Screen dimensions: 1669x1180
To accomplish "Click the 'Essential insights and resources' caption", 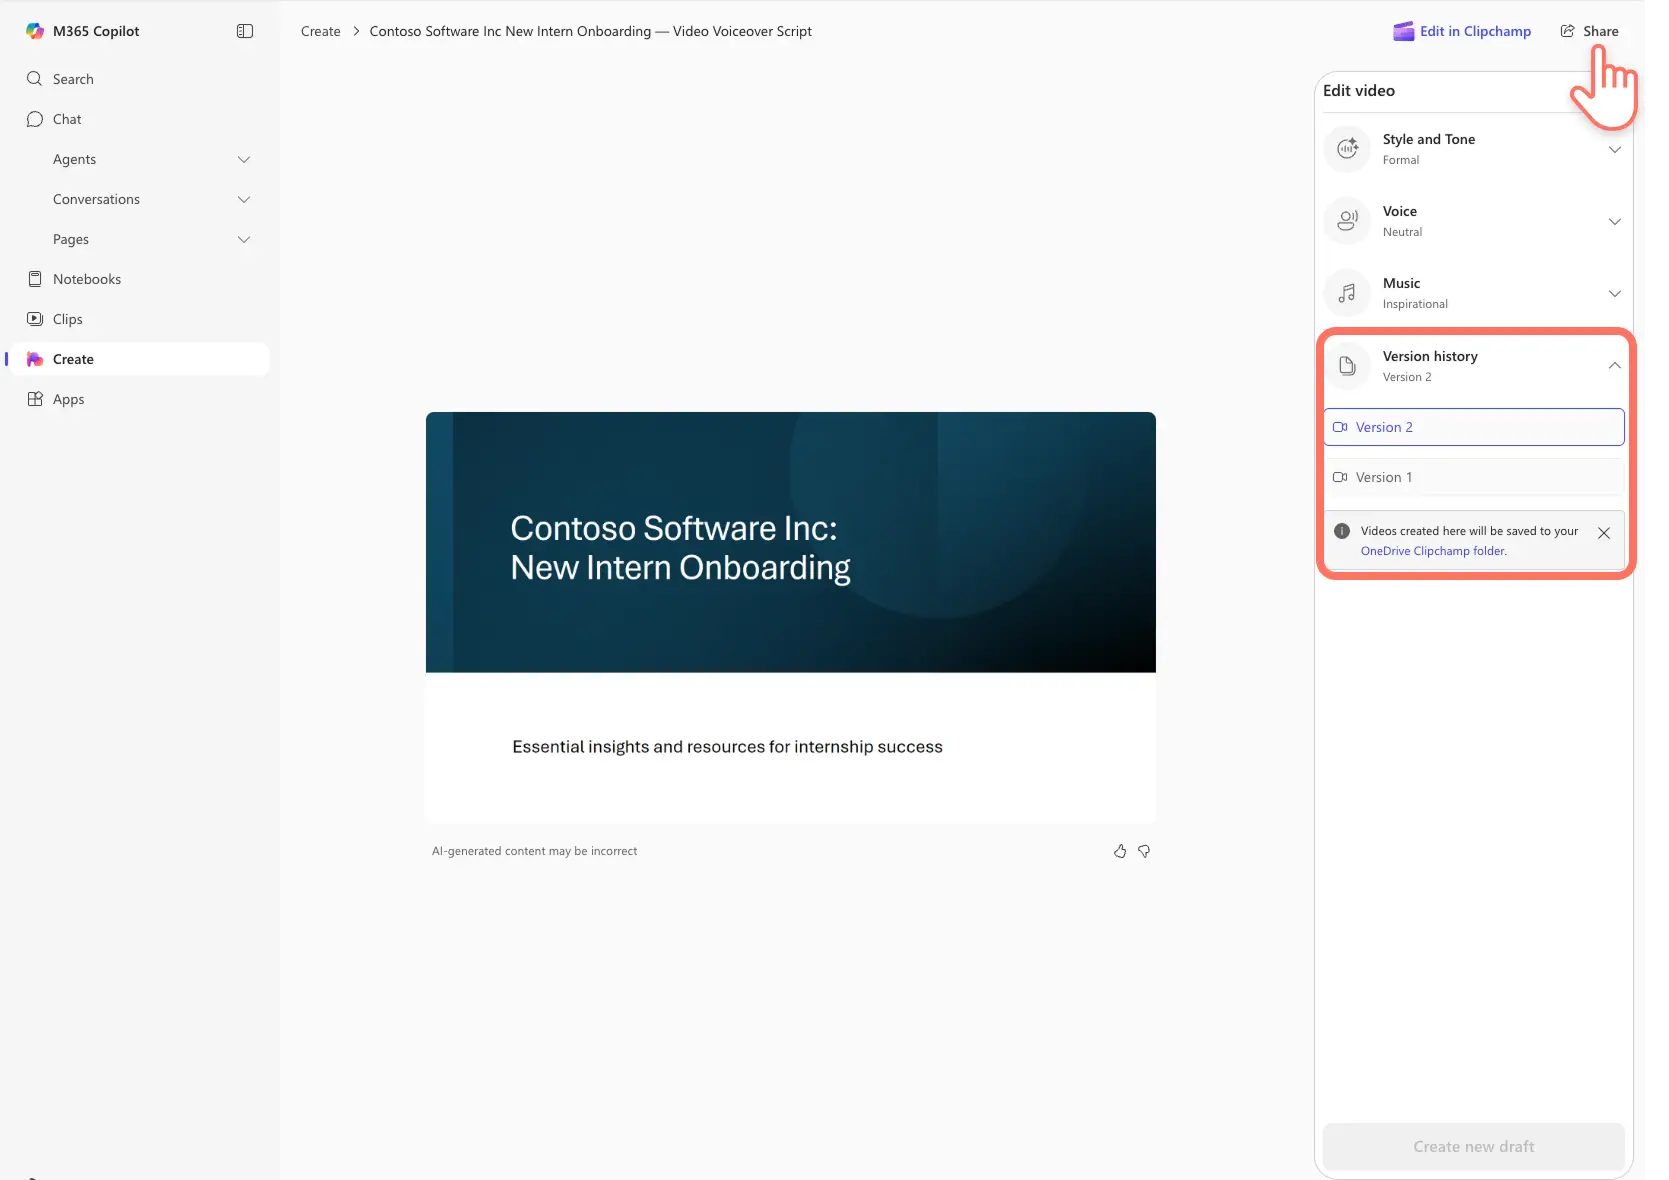I will [x=727, y=747].
